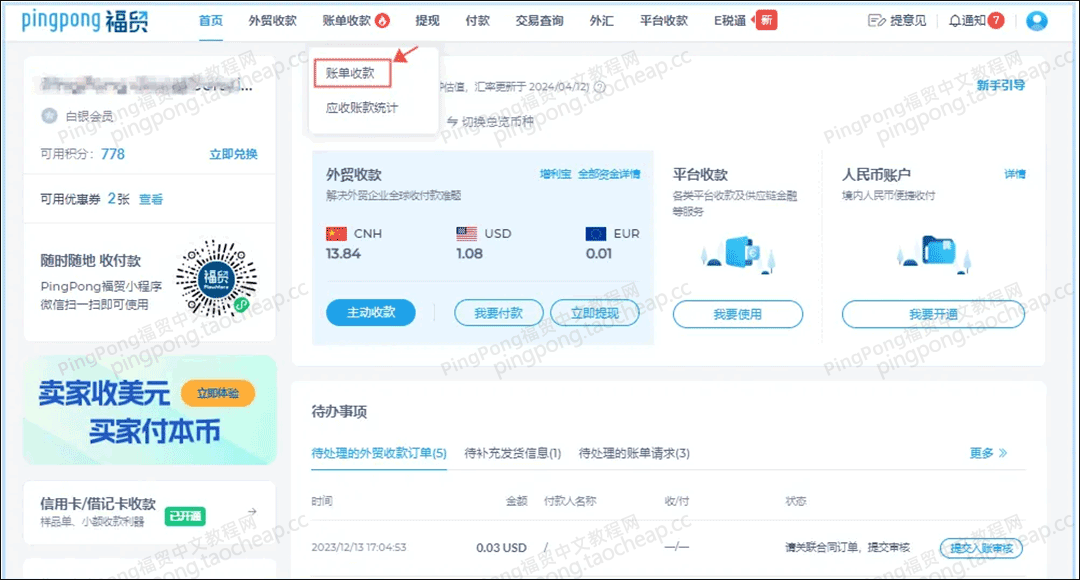
Task: Open the 账单收款 navigation menu
Action: 346,21
